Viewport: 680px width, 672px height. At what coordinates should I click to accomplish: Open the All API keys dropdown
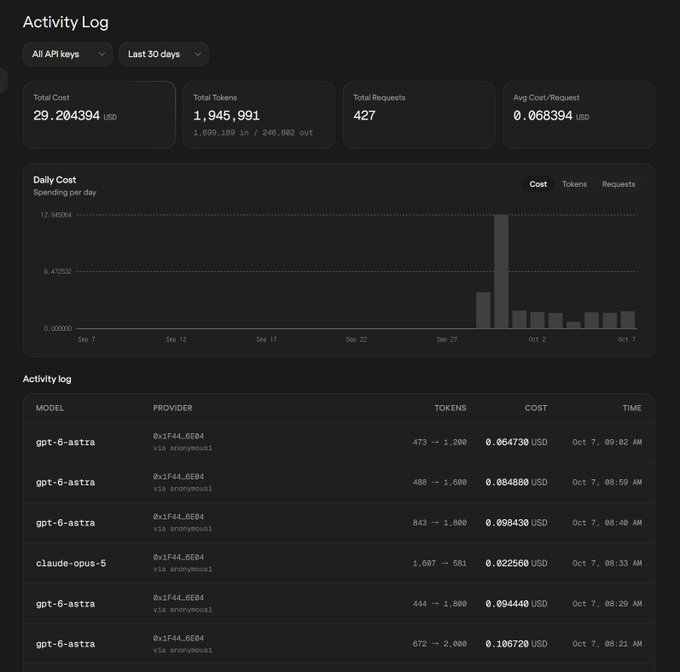(68, 54)
